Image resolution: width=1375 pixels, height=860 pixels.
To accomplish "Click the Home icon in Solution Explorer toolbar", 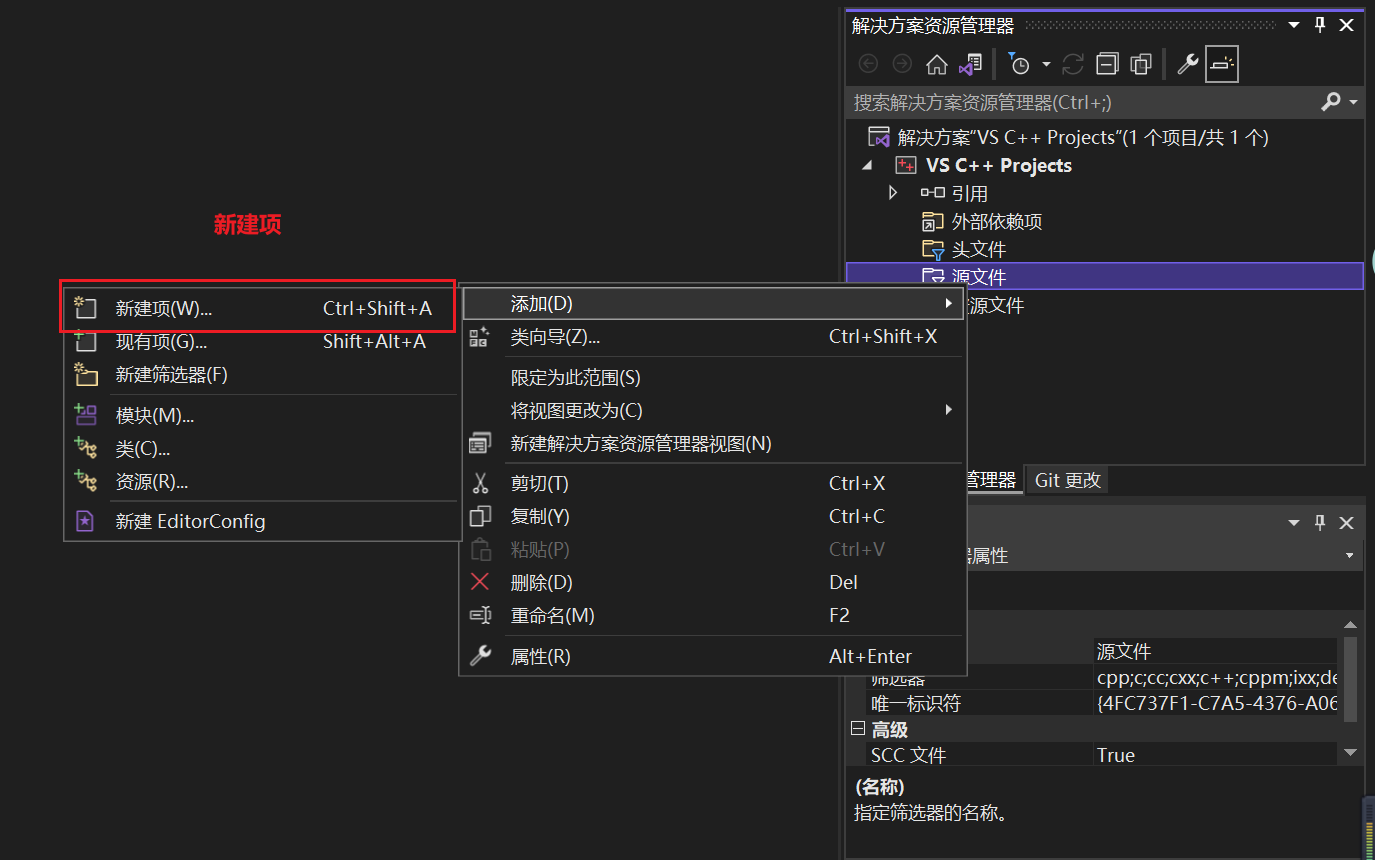I will (936, 65).
